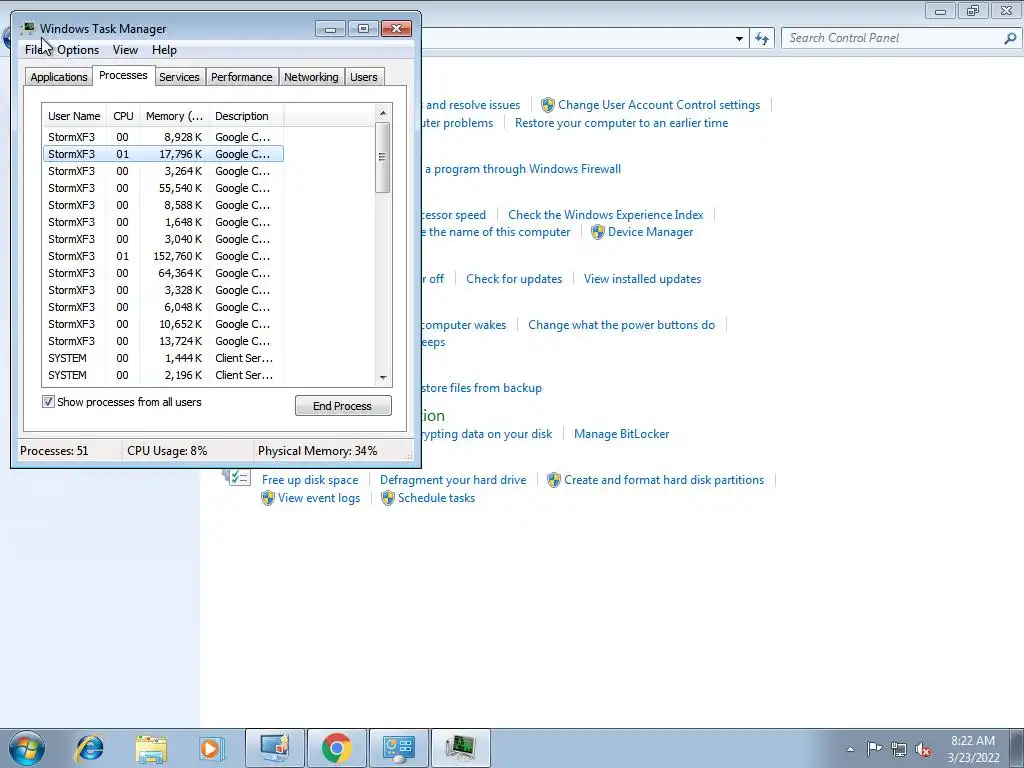Open the Options menu in Task Manager
The height and width of the screenshot is (768, 1024).
(78, 50)
